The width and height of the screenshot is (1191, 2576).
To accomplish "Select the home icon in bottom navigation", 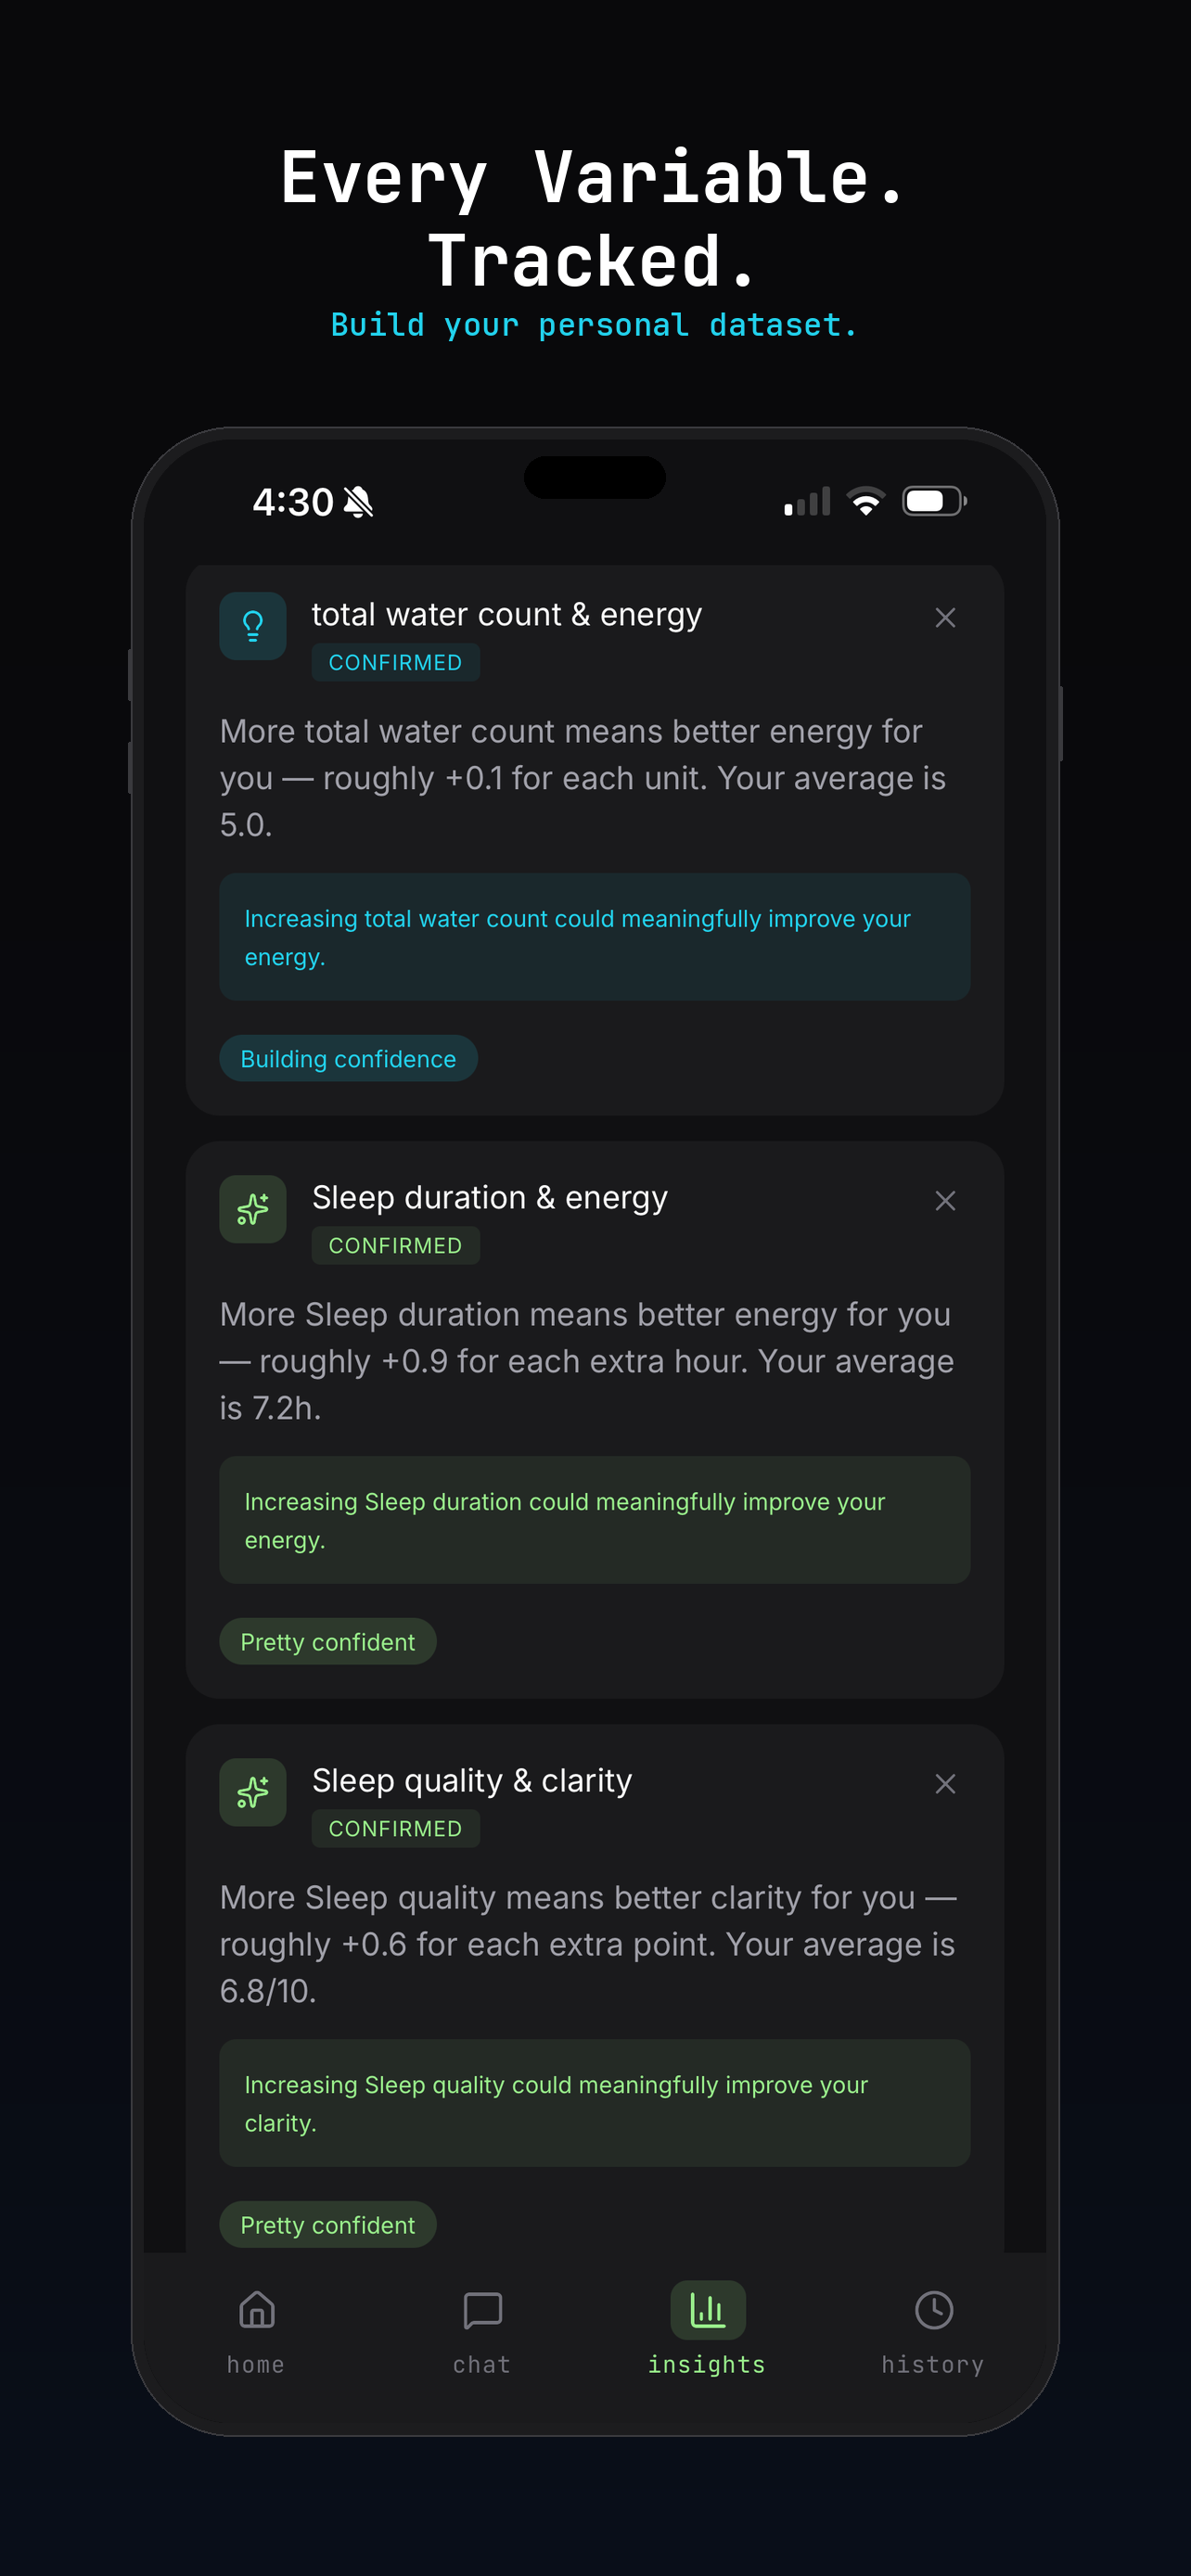I will pos(255,2311).
